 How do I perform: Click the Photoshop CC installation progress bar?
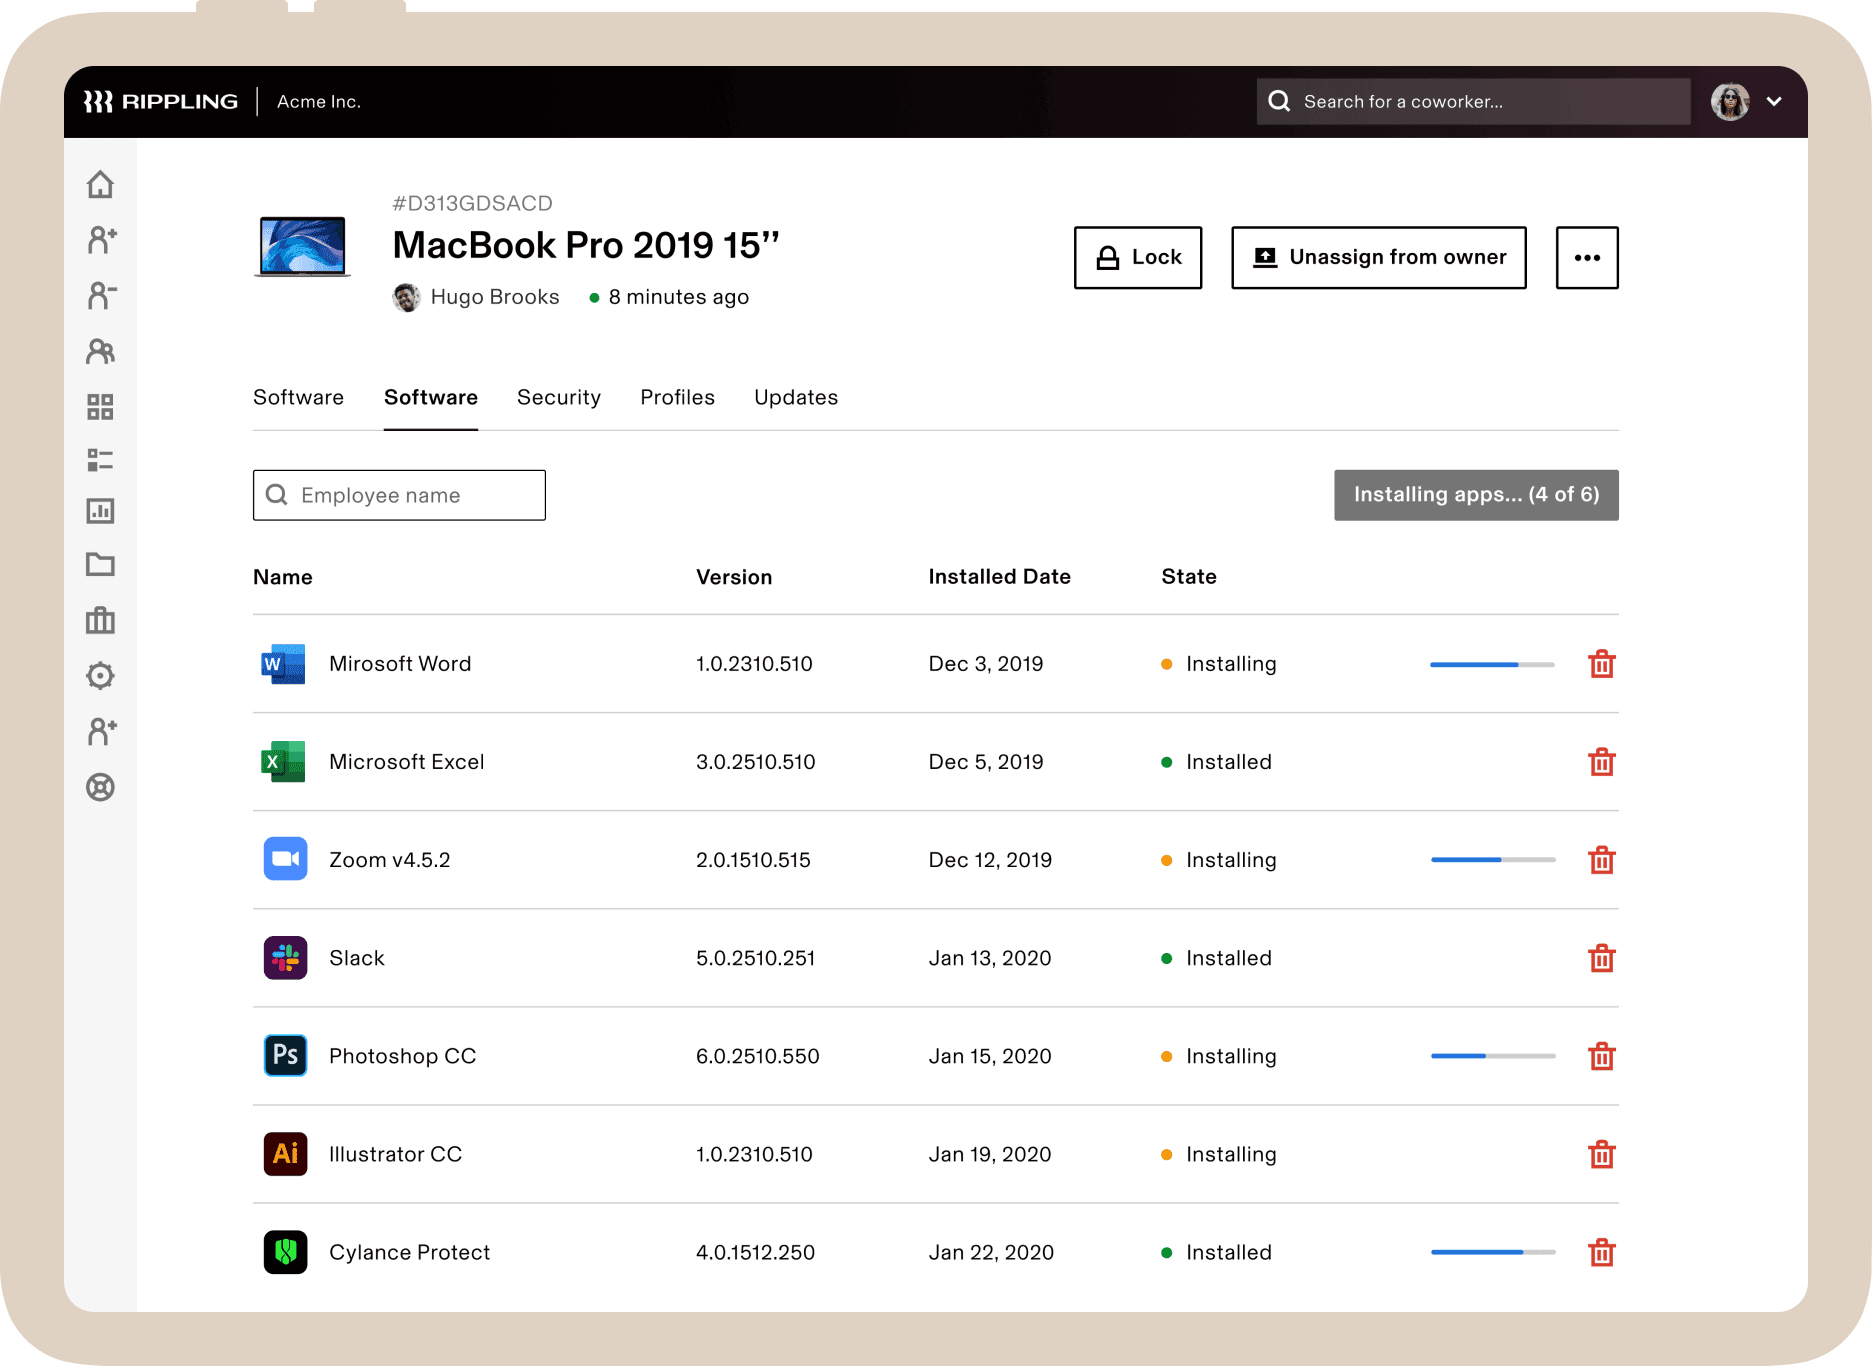click(x=1492, y=1056)
